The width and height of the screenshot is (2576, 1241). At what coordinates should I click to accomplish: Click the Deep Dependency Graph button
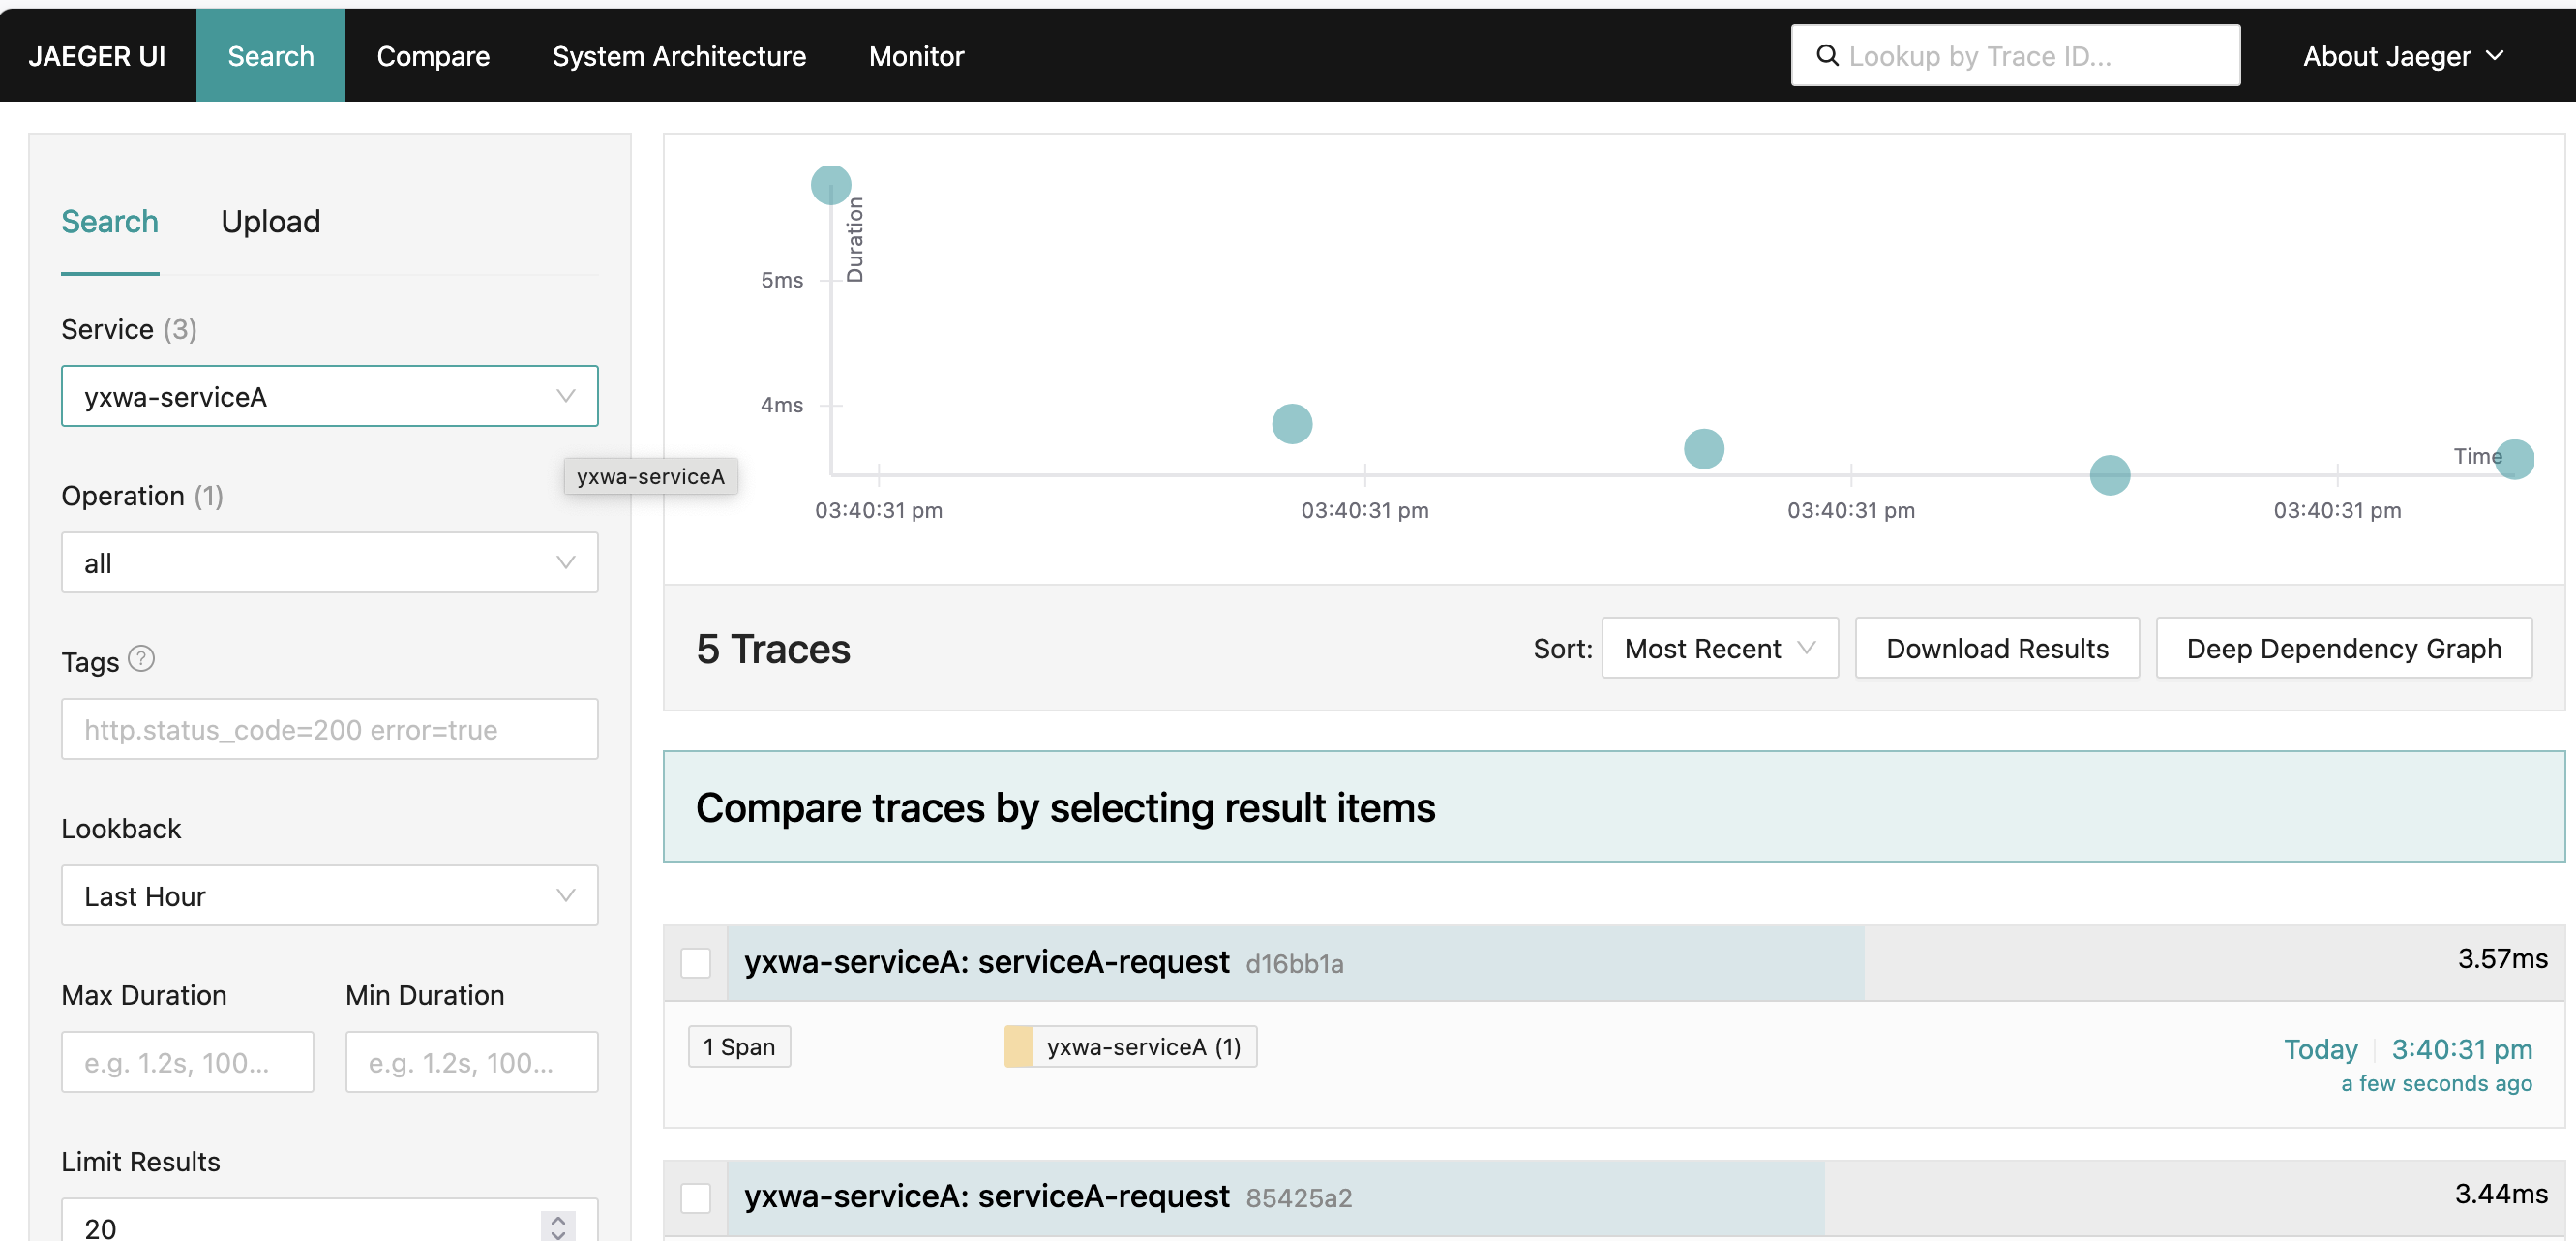coord(2343,648)
